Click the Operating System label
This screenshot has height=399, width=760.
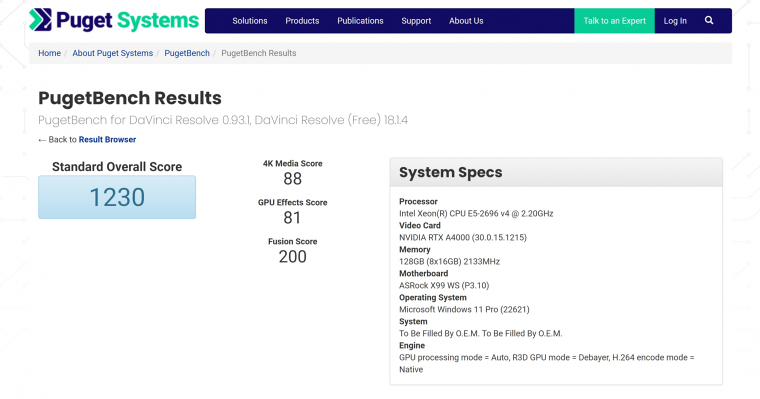433,297
